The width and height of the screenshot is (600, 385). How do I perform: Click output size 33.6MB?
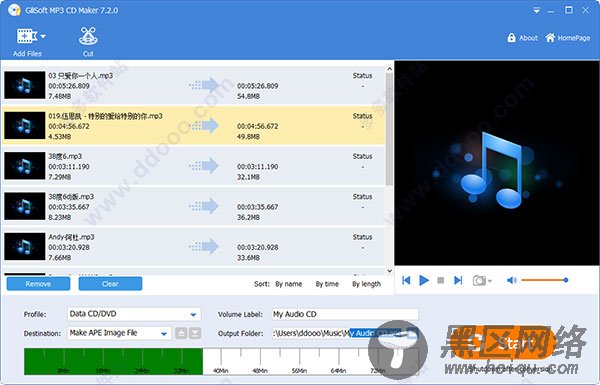pos(248,258)
